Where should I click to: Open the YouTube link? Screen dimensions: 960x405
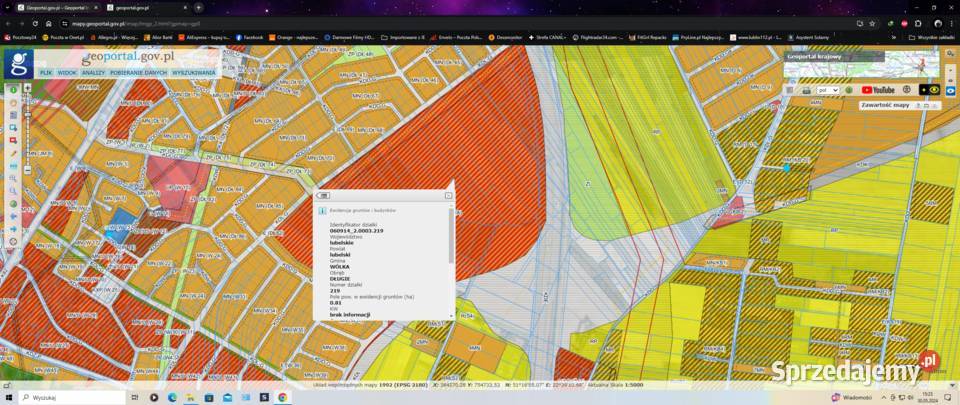click(x=879, y=90)
